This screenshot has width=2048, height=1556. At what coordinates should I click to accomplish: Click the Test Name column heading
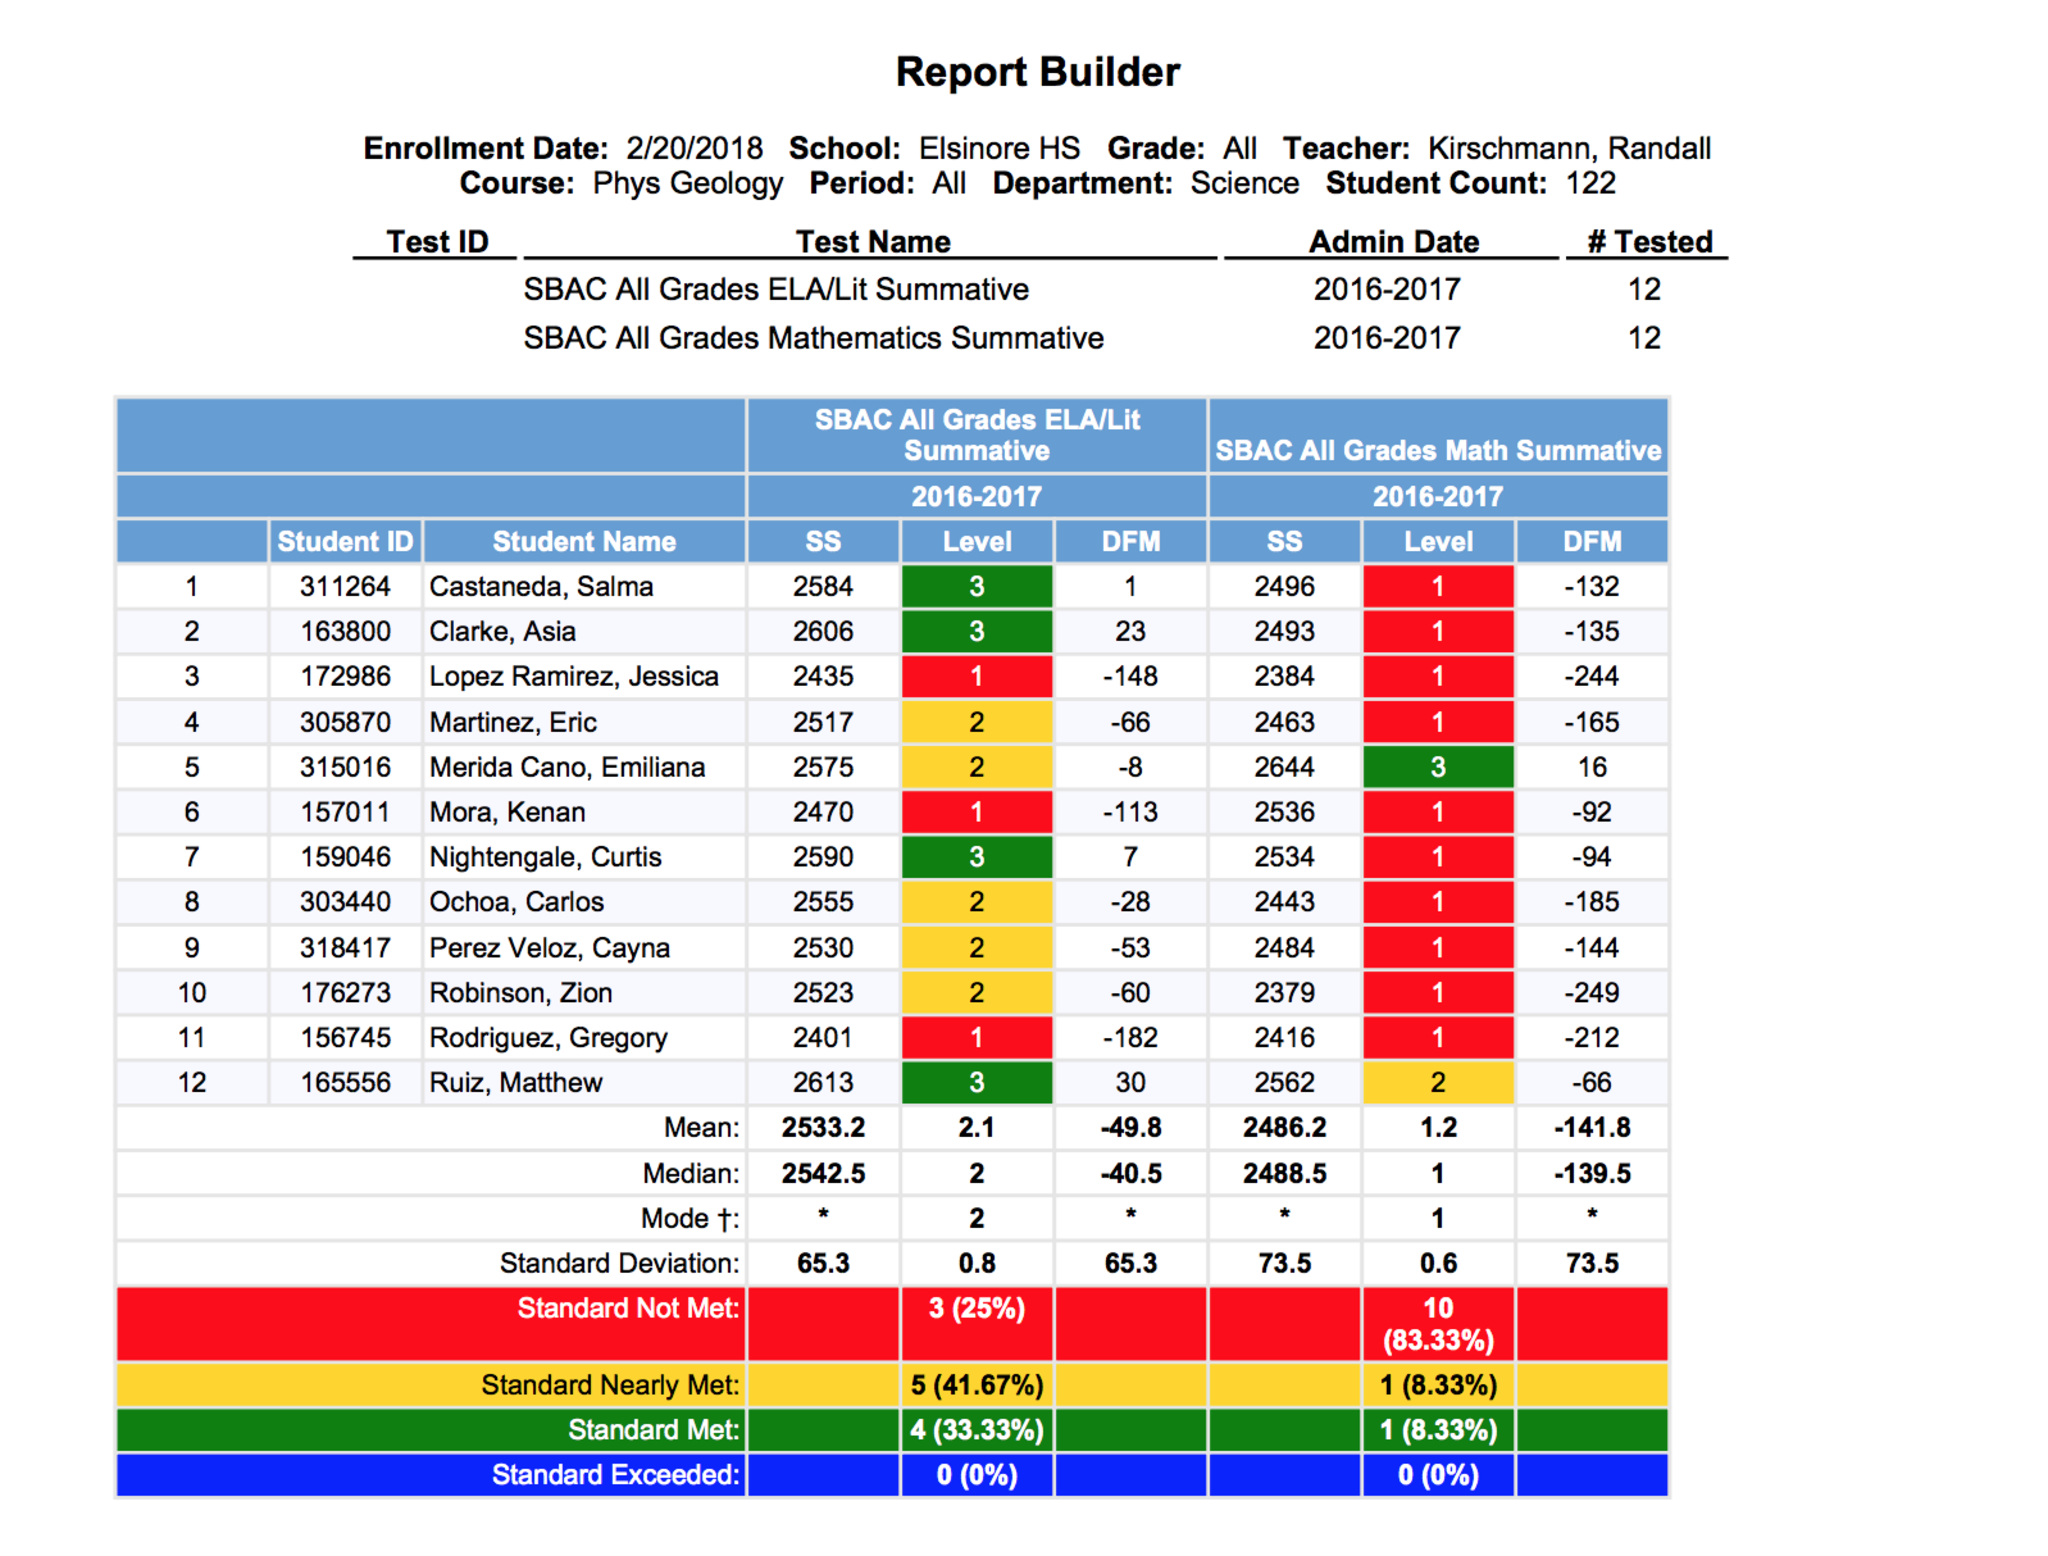(872, 242)
